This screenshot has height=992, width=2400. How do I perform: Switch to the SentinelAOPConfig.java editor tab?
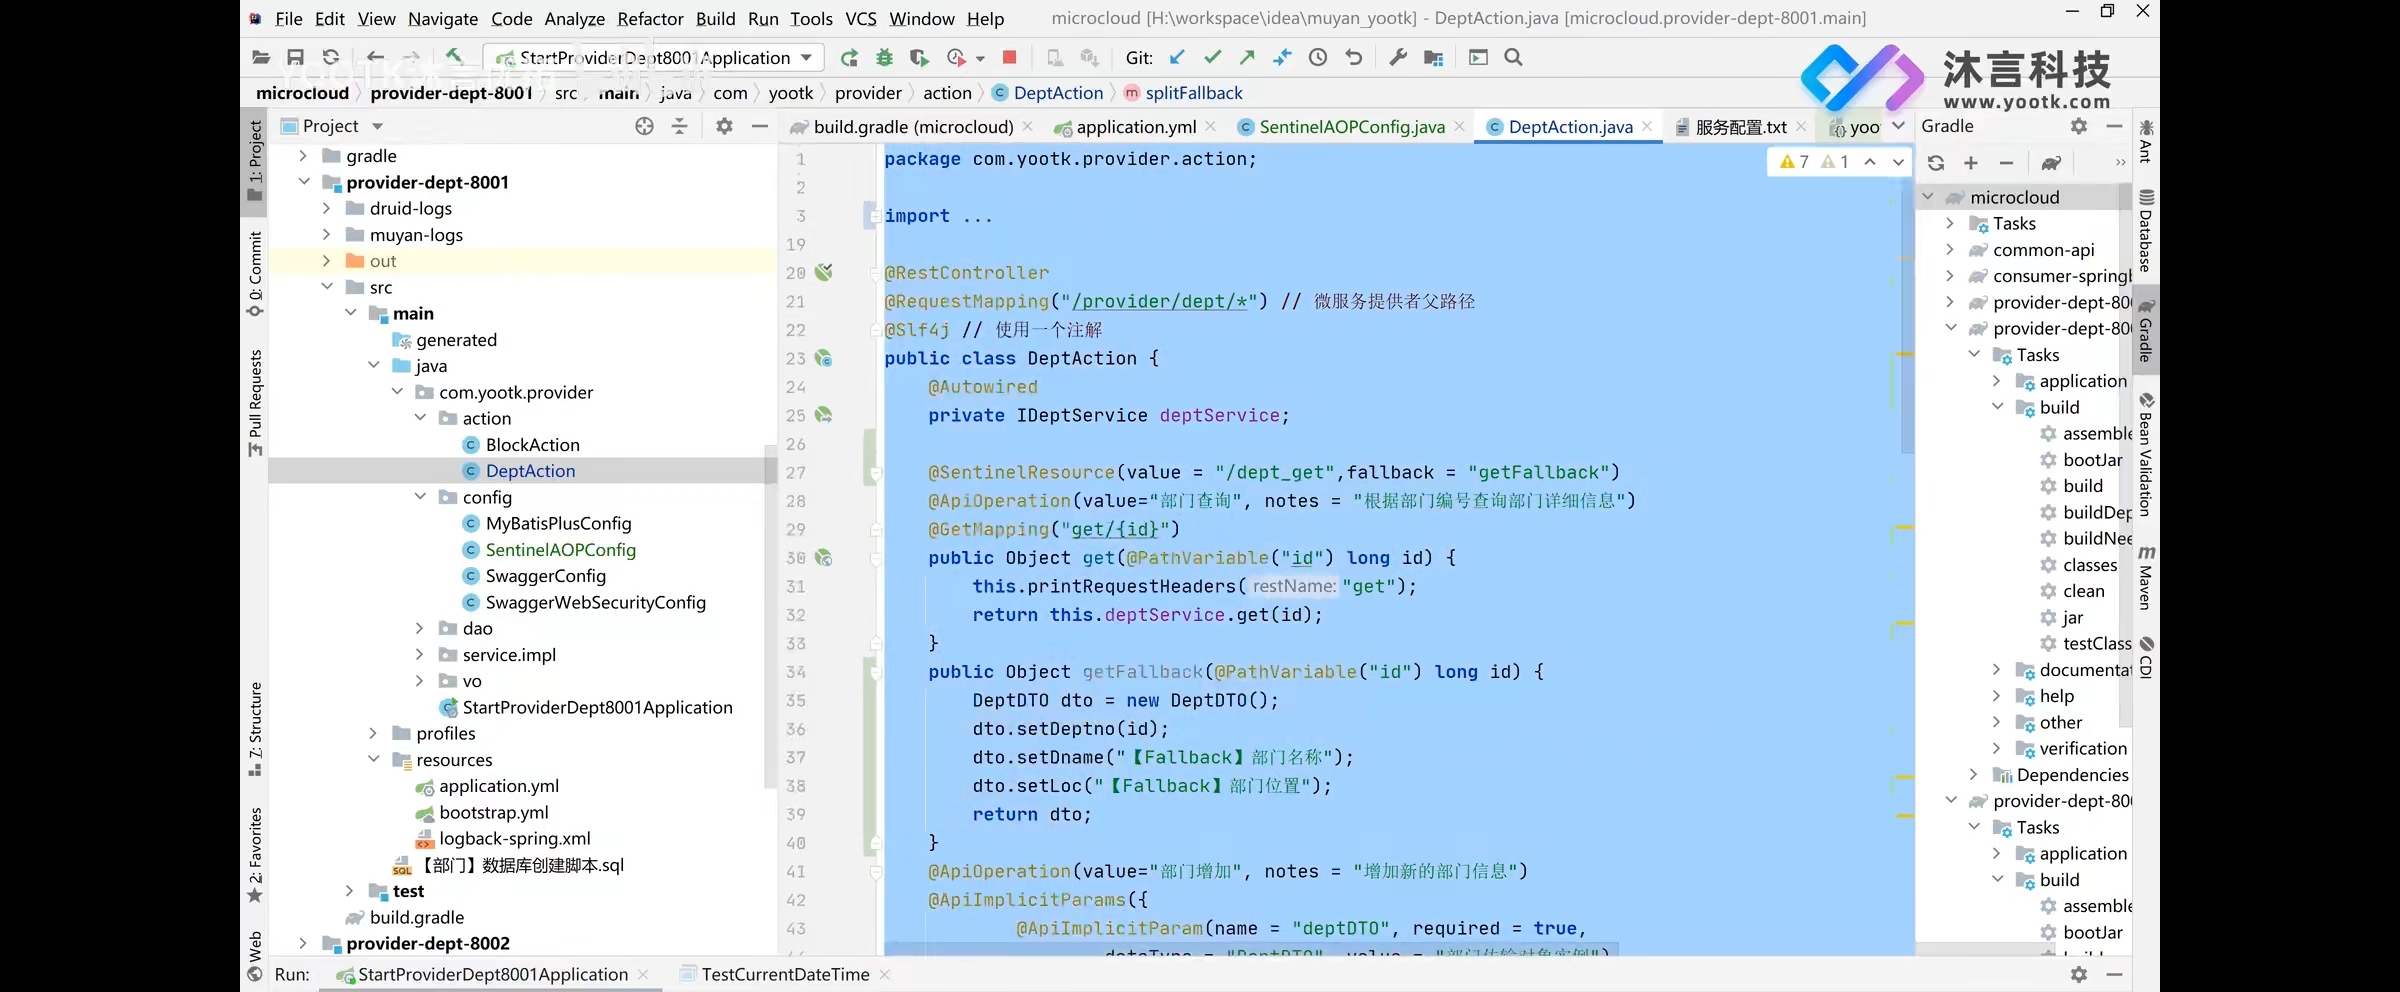(1351, 127)
